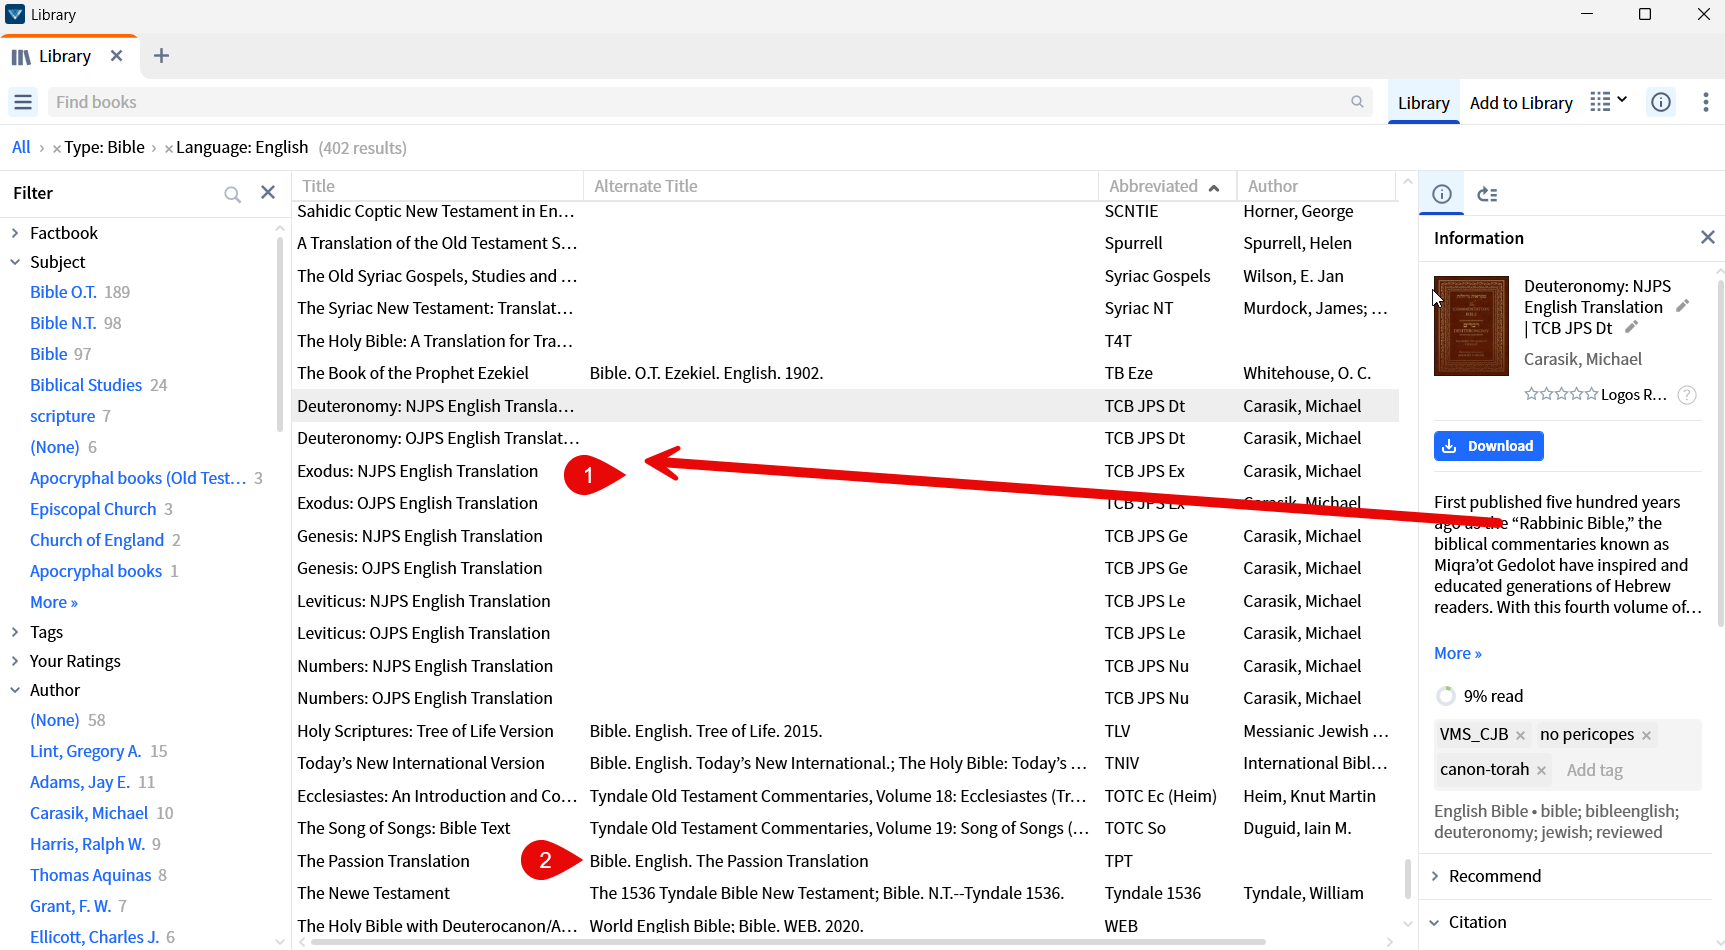The width and height of the screenshot is (1725, 950).
Task: Filter by the Bible O.T. subject
Action: [63, 292]
